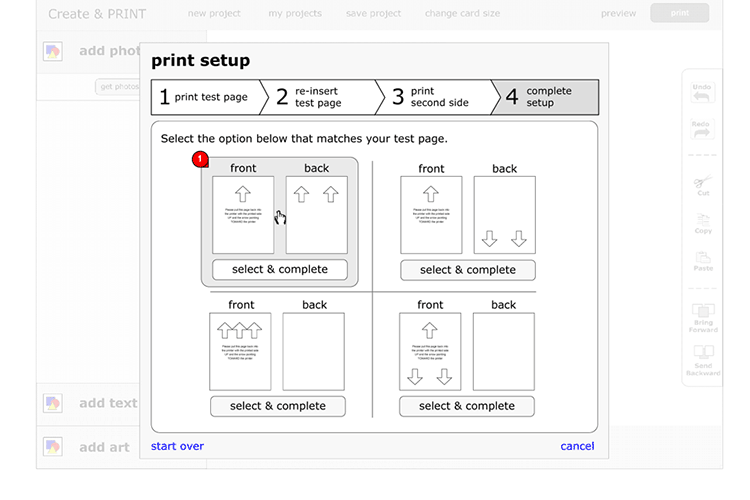Click the add photo panel icon

53,51
